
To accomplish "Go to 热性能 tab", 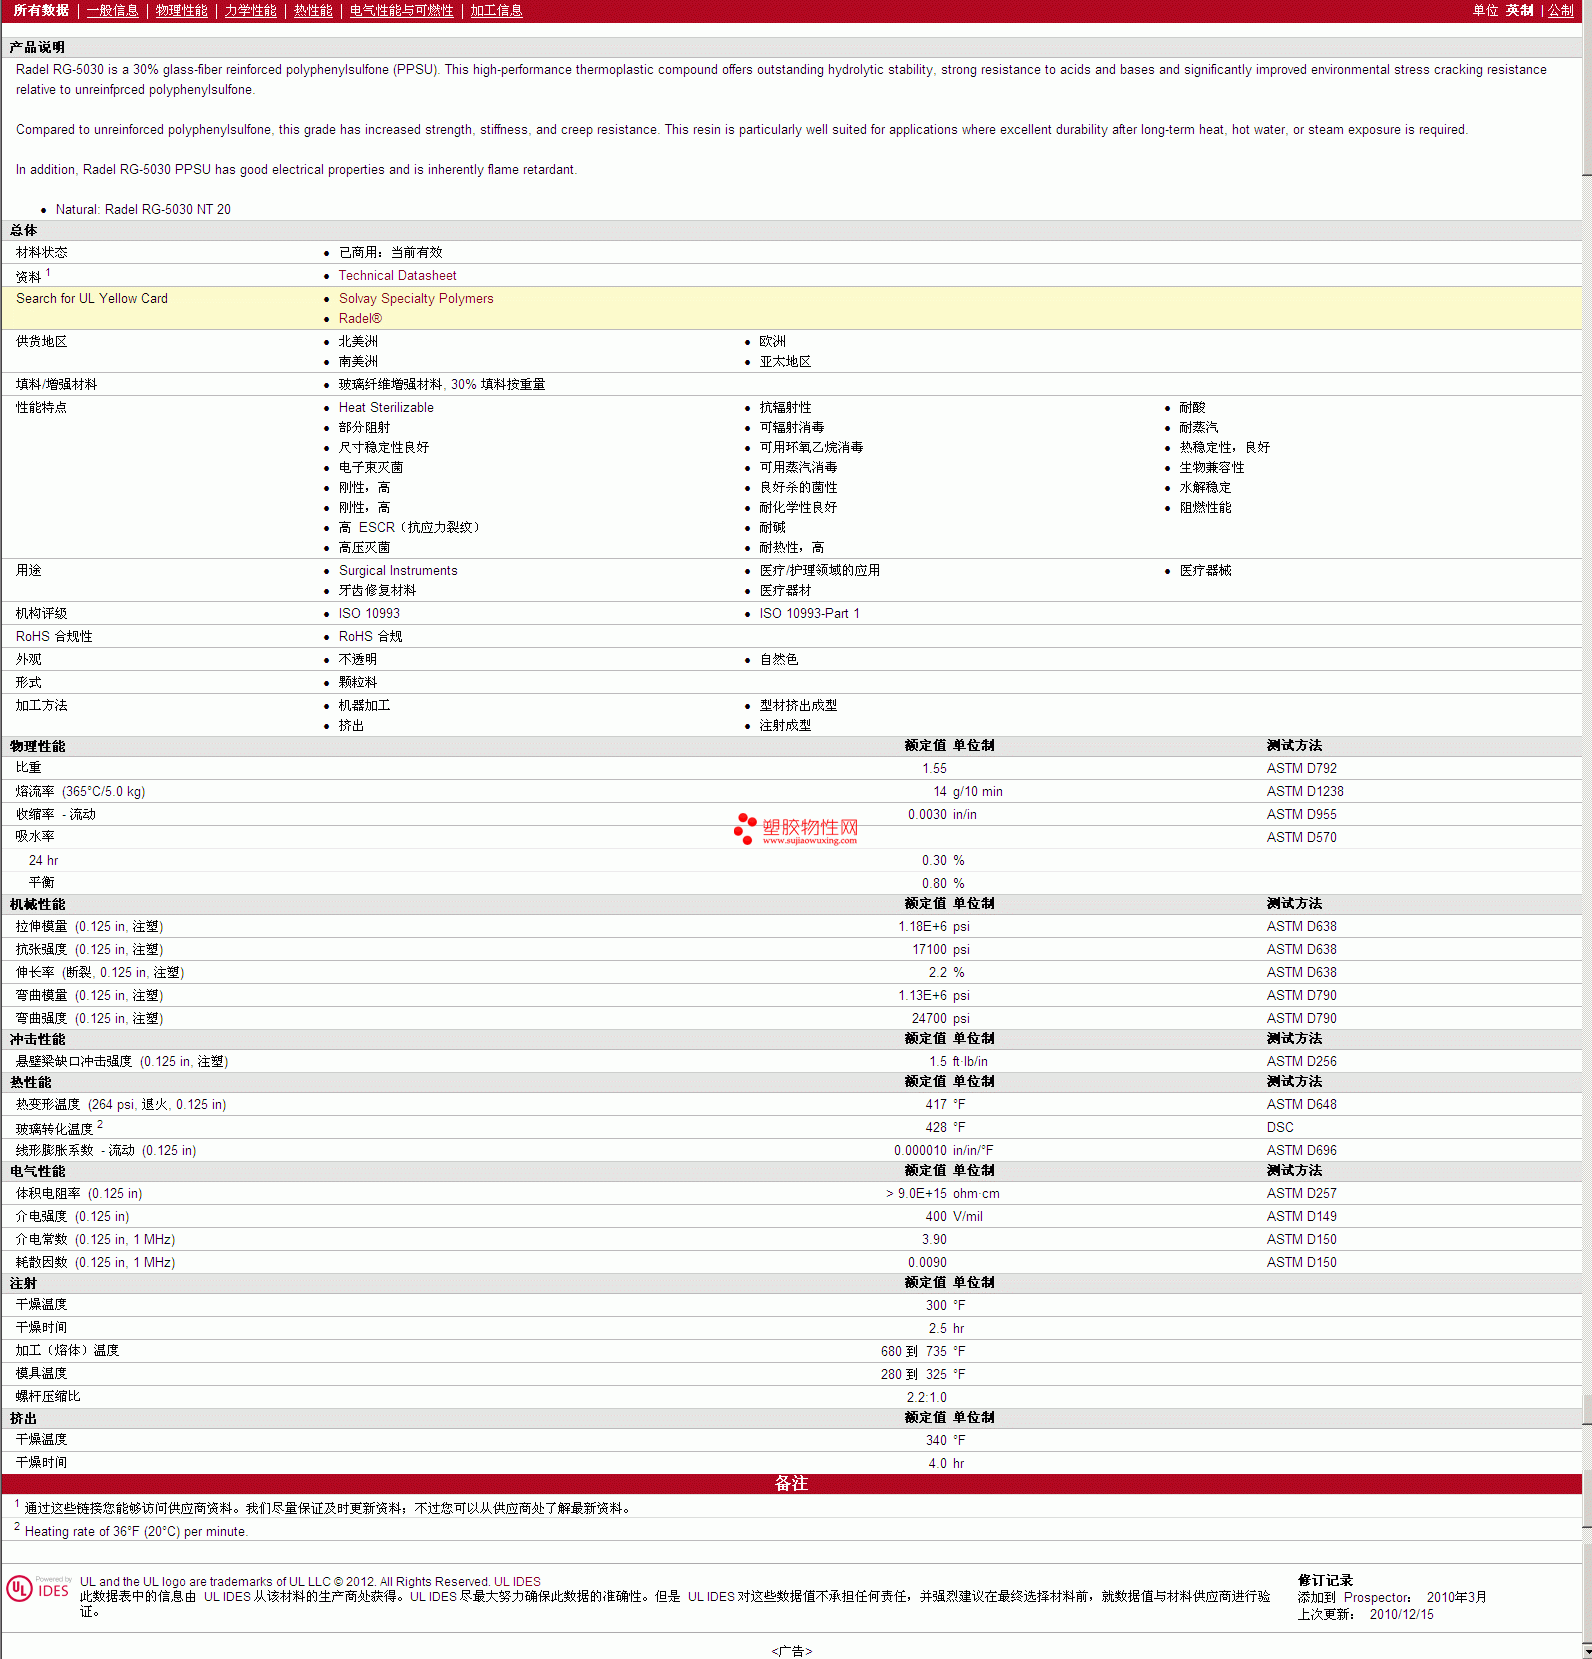I will [x=313, y=10].
